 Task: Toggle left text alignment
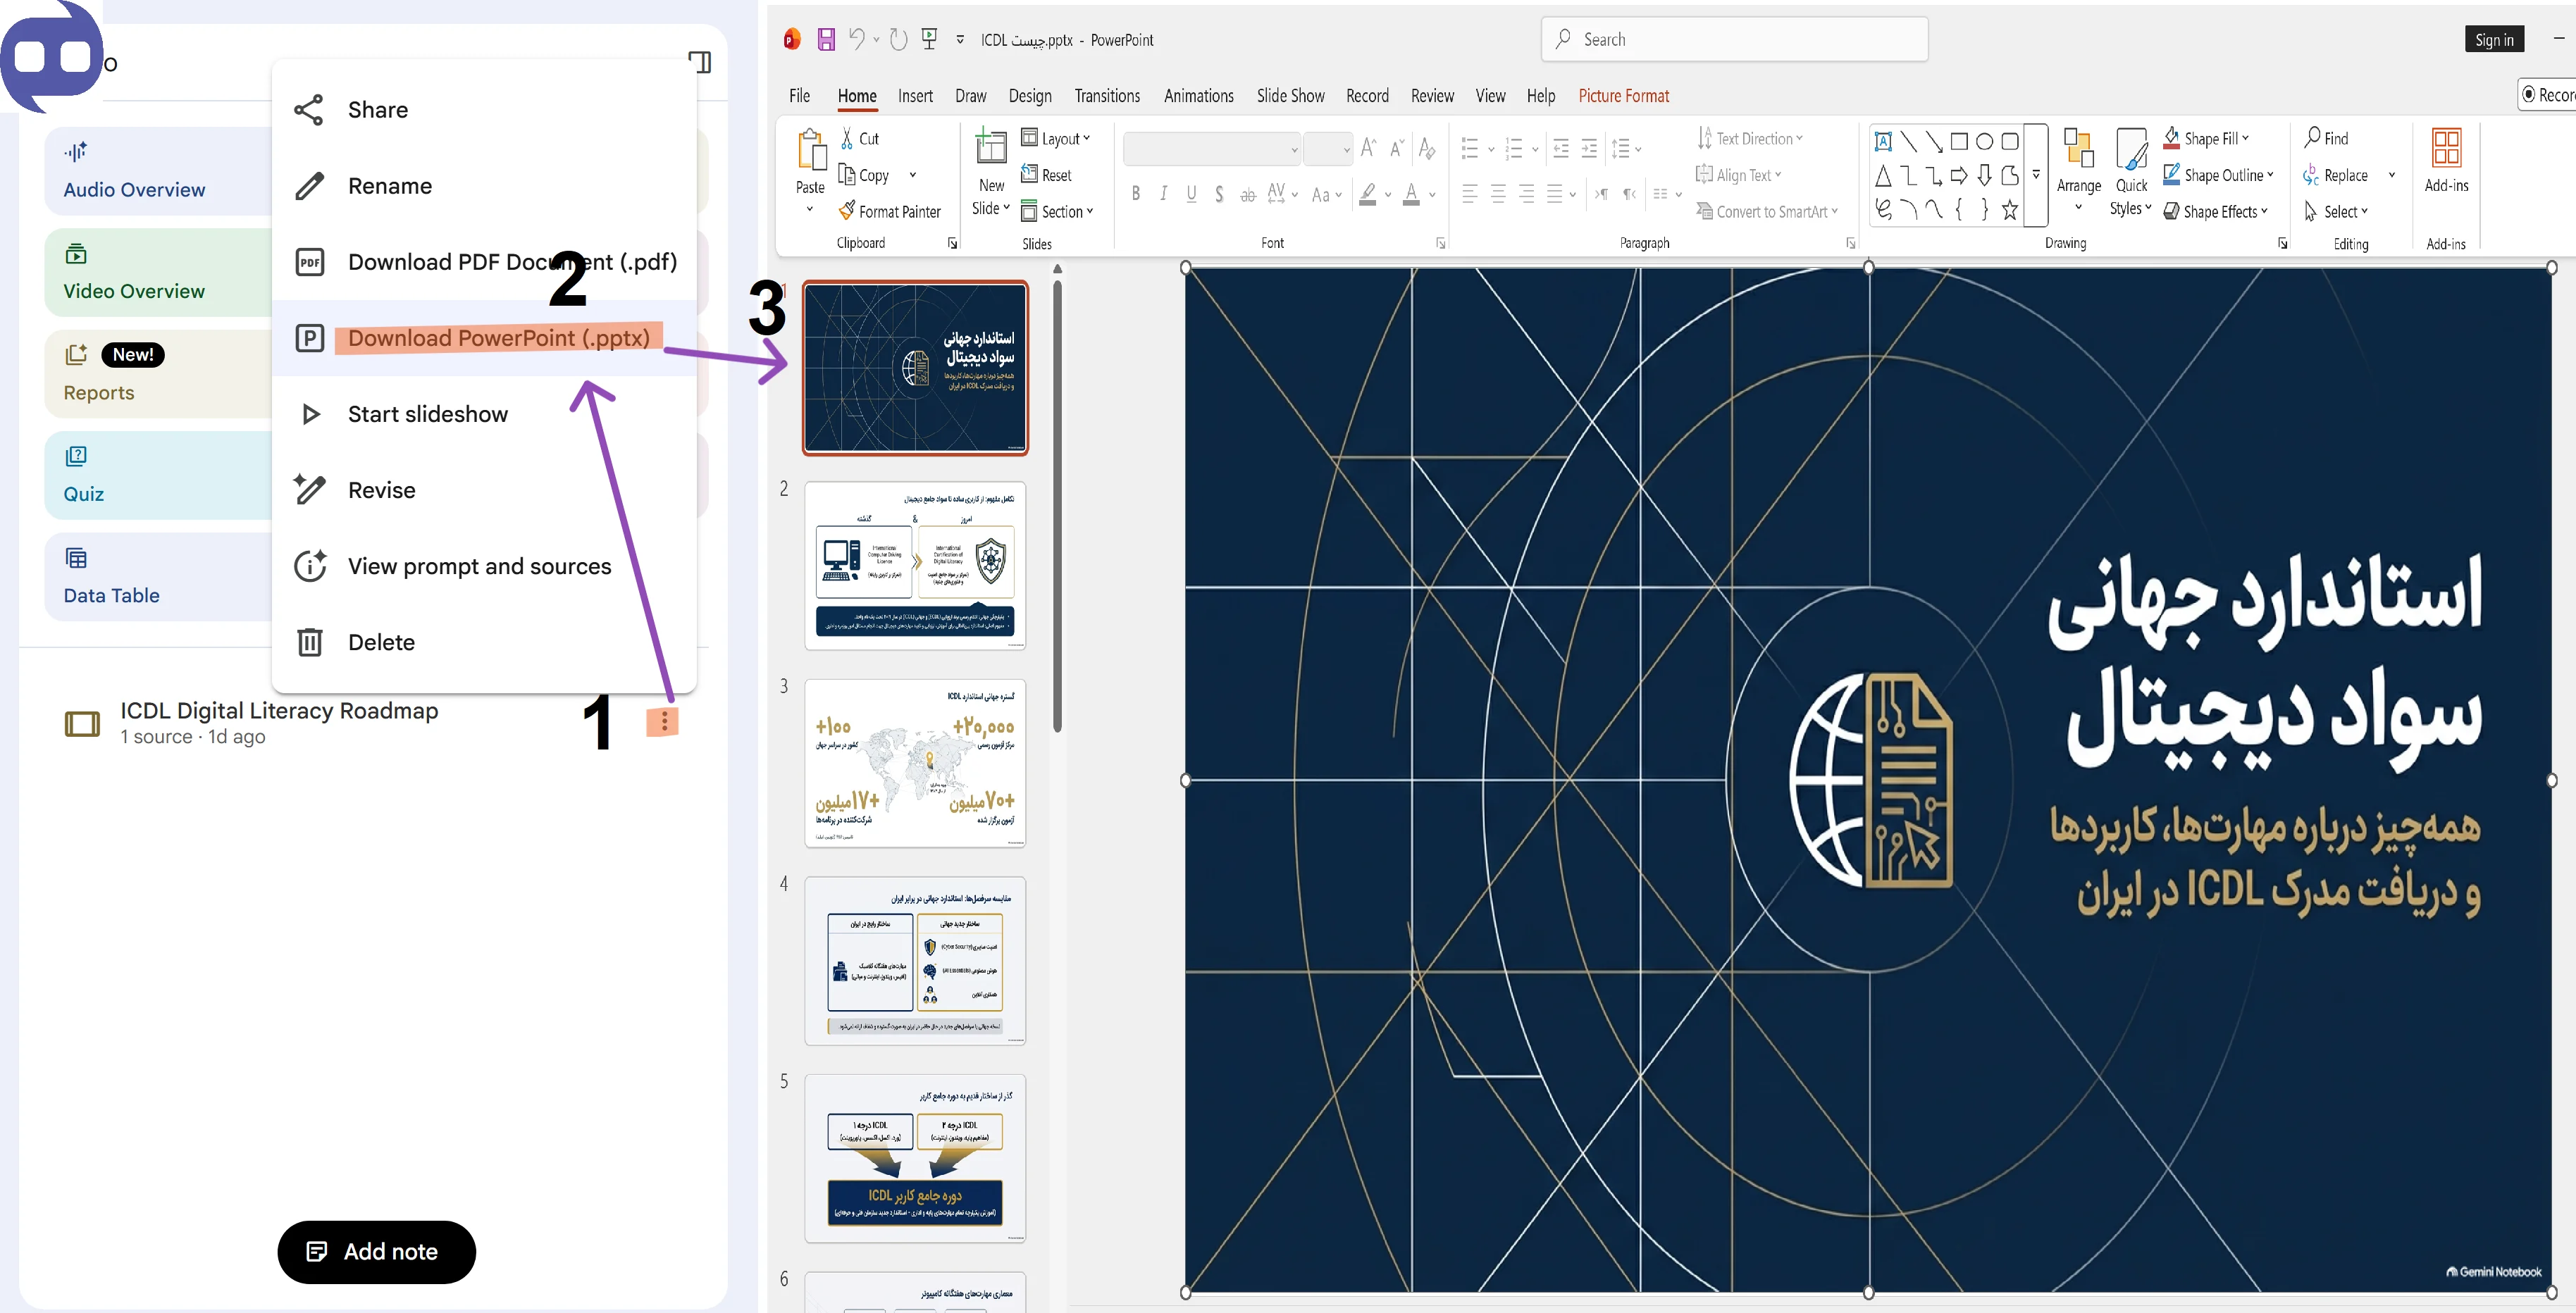(1469, 194)
